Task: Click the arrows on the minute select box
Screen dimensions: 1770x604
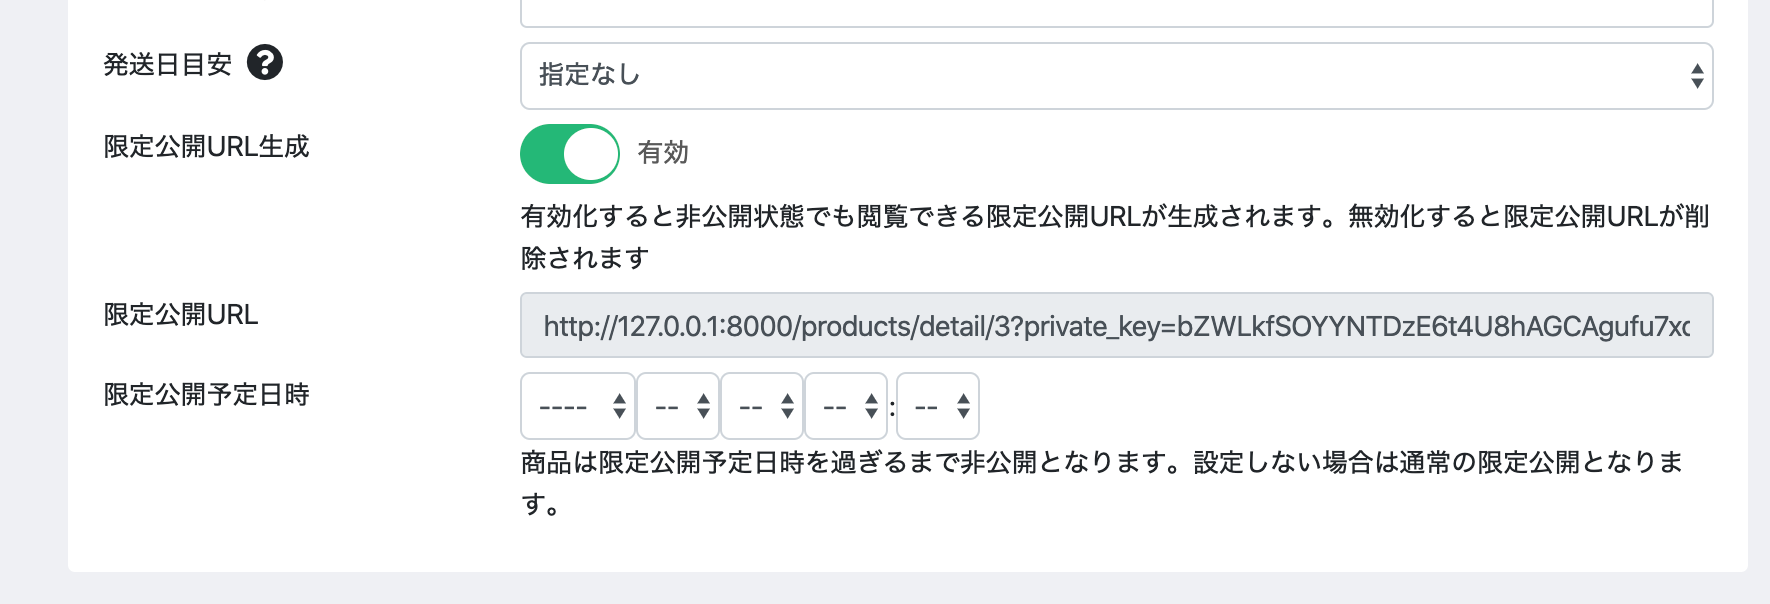Action: (x=963, y=406)
